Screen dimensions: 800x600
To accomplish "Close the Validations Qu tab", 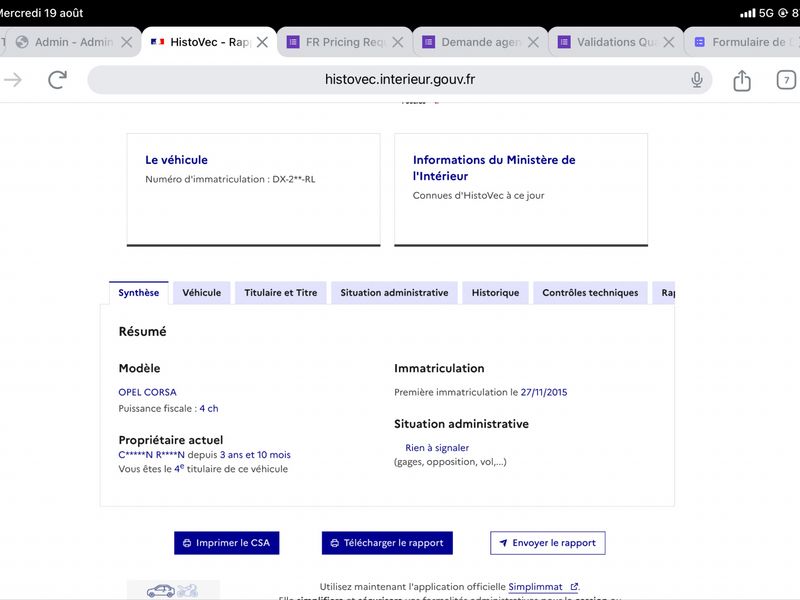I will (x=668, y=42).
